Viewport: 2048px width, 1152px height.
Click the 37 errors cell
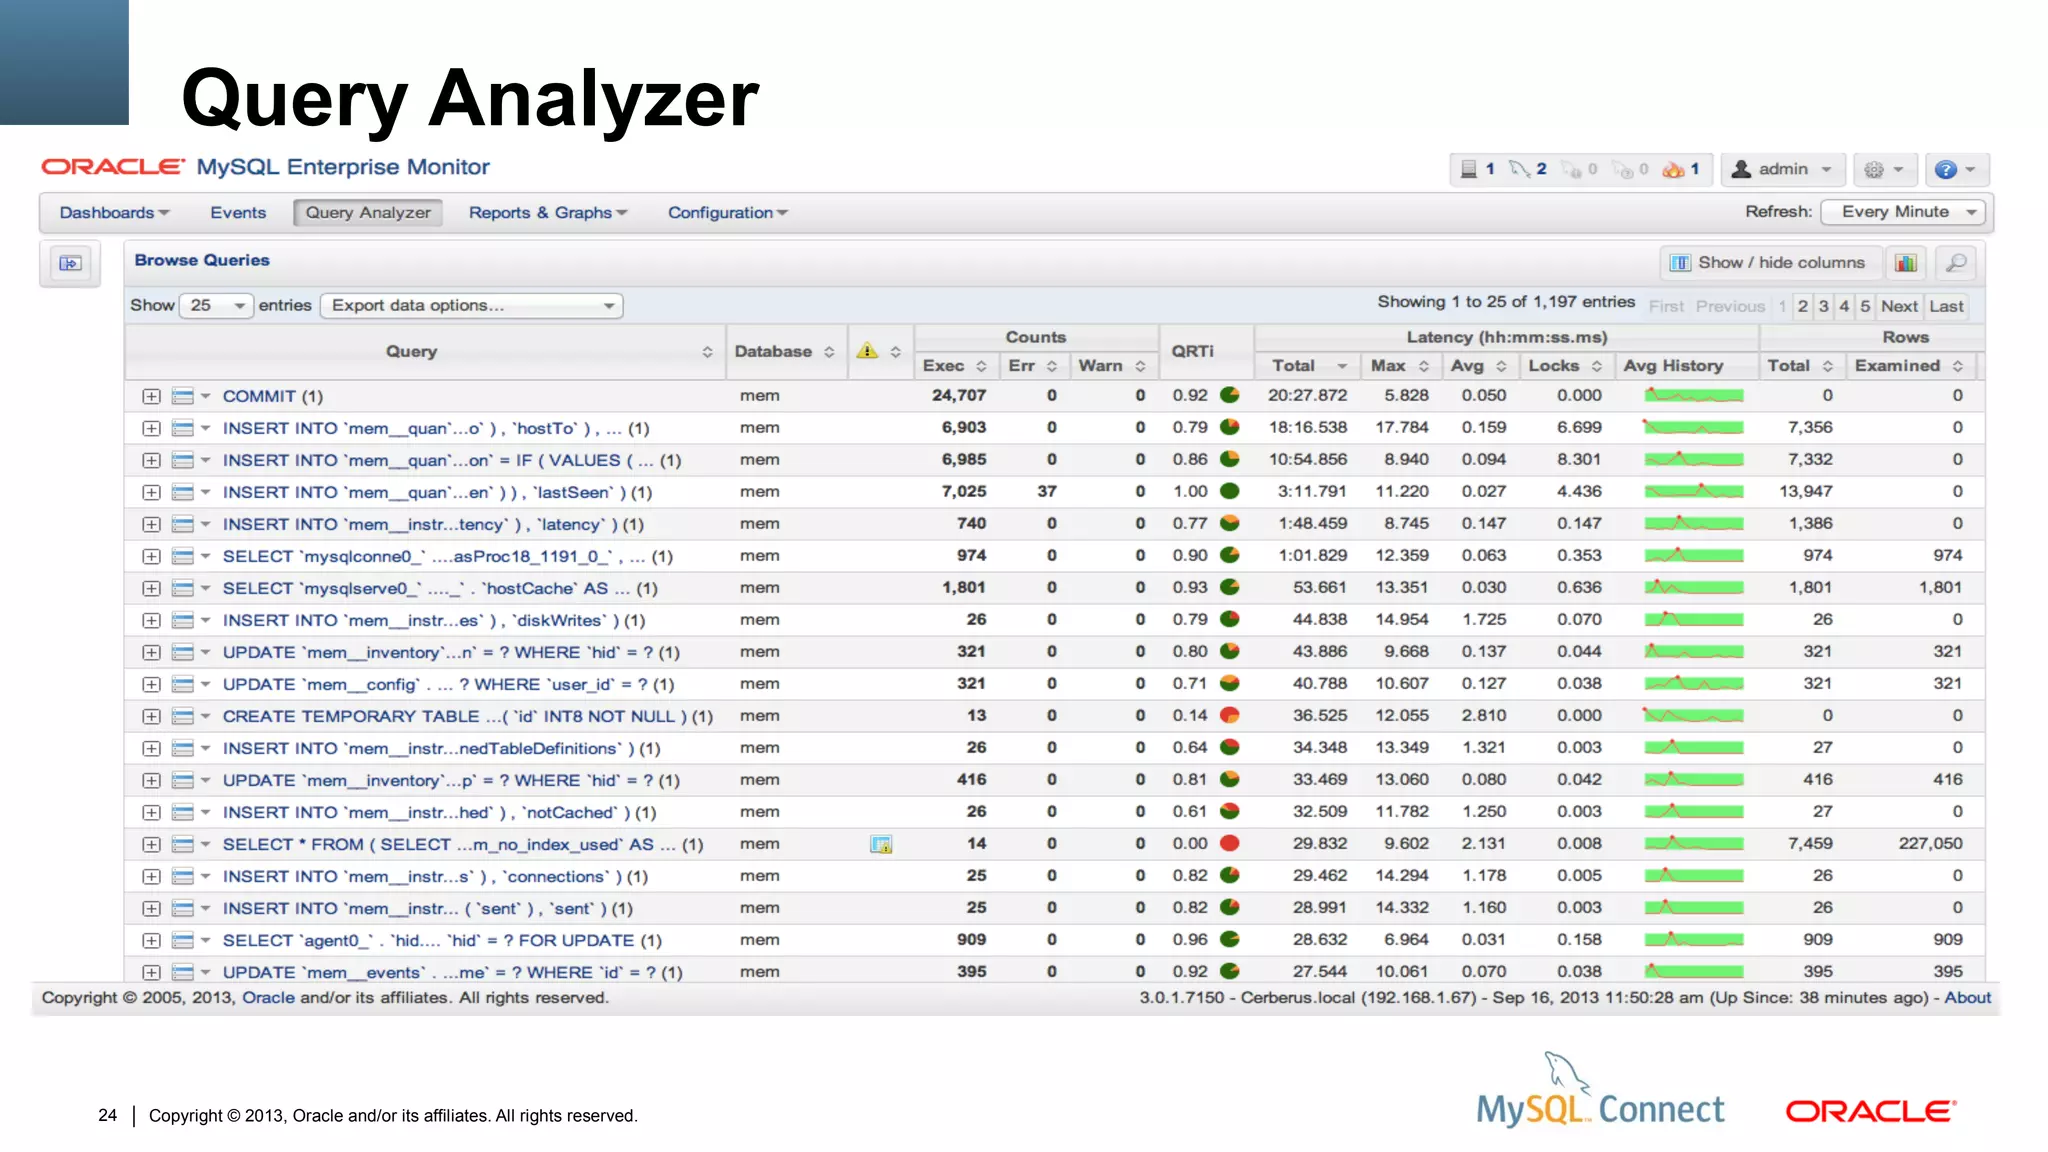coord(1047,492)
